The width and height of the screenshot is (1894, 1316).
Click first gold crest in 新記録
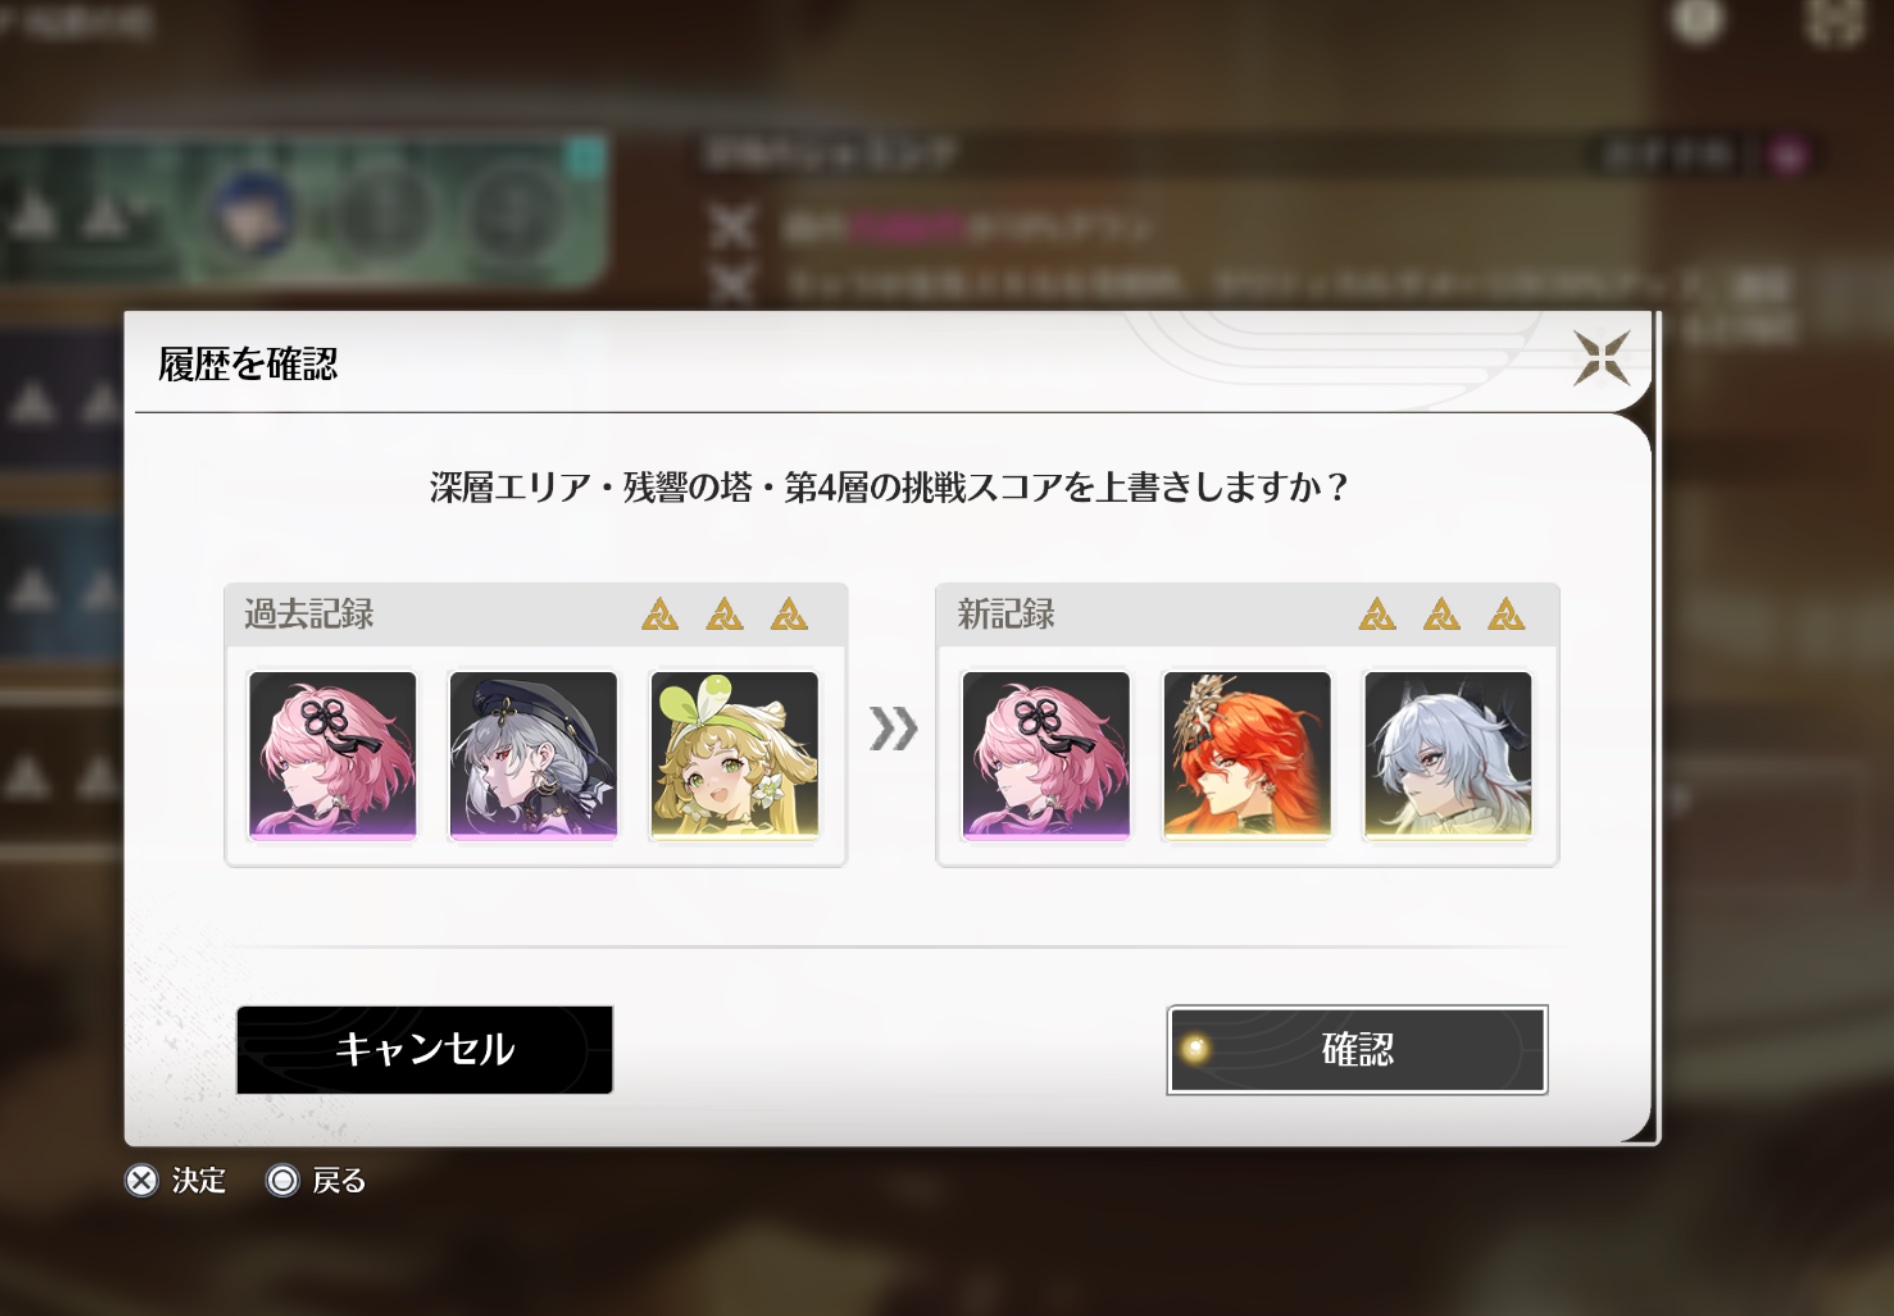[x=1377, y=614]
